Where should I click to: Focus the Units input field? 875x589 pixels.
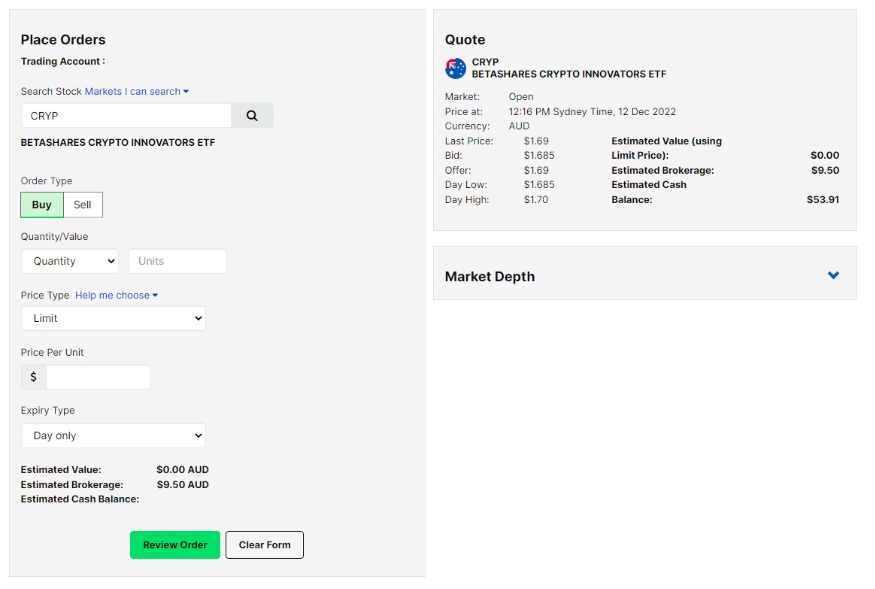[177, 261]
